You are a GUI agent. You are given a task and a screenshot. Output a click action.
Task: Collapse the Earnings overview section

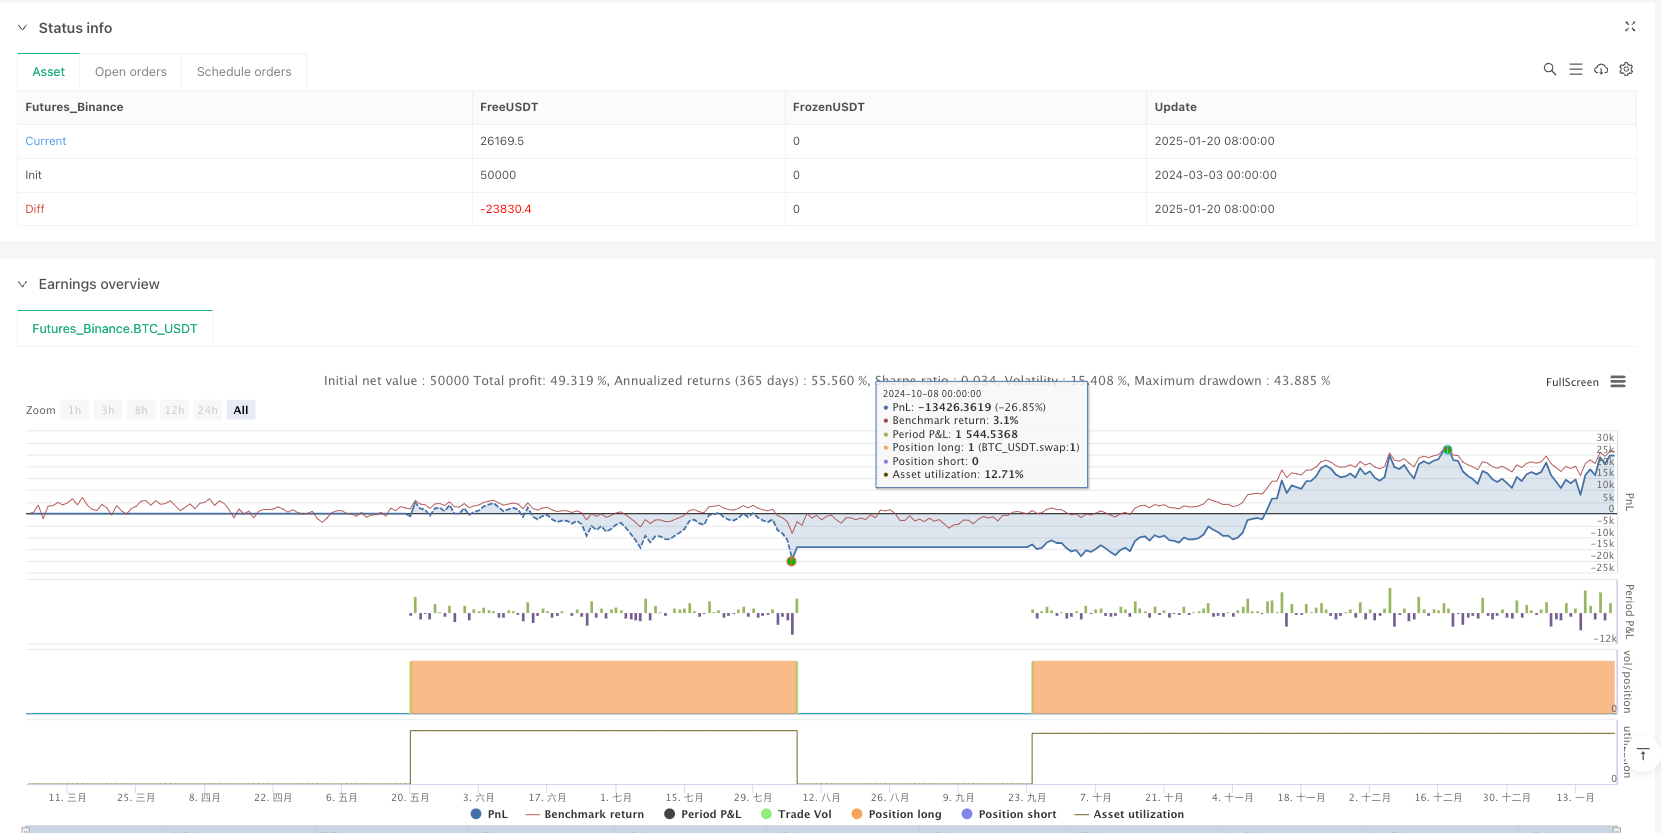tap(23, 284)
